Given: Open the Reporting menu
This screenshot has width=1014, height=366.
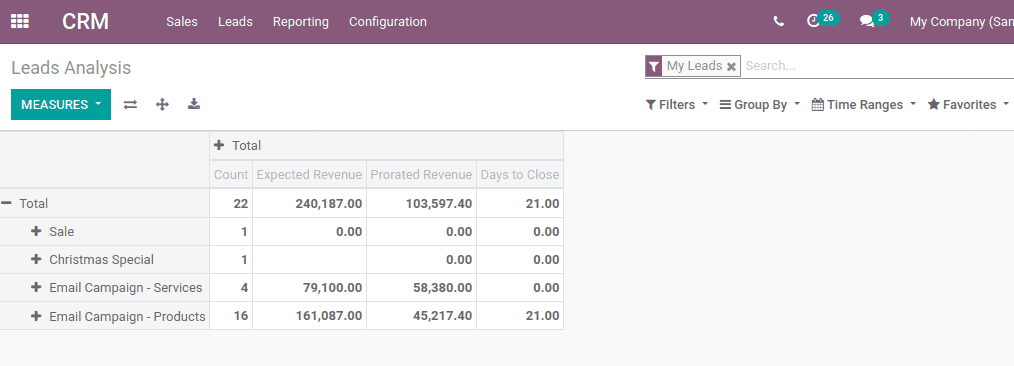Looking at the screenshot, I should (x=301, y=21).
